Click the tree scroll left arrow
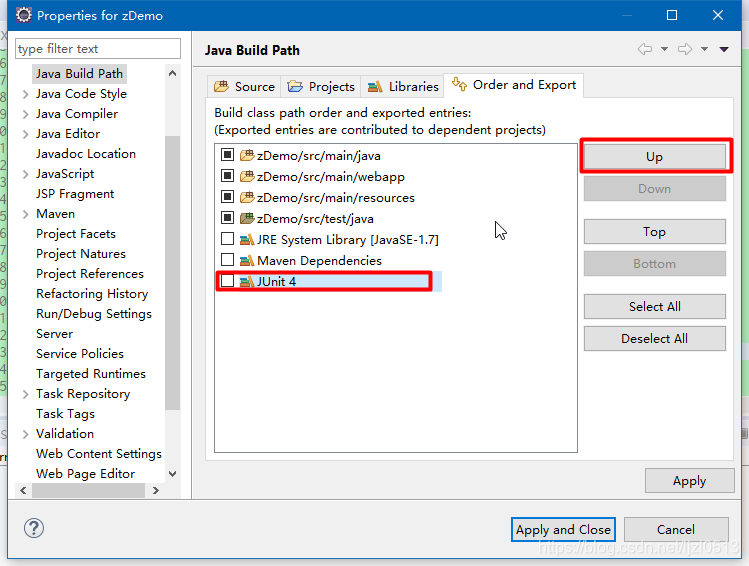The image size is (749, 566). point(23,491)
